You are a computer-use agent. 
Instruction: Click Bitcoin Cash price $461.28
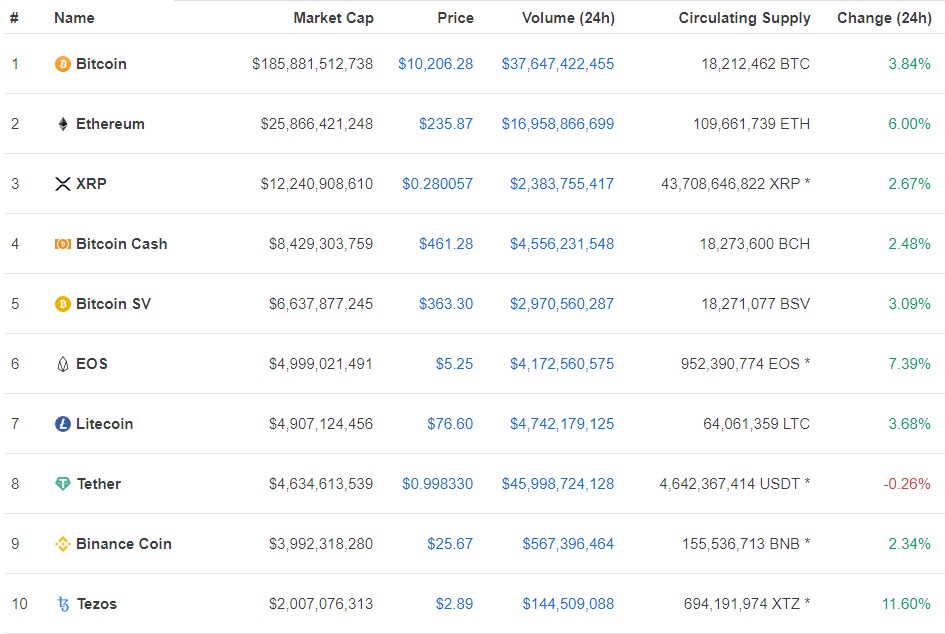pyautogui.click(x=446, y=244)
